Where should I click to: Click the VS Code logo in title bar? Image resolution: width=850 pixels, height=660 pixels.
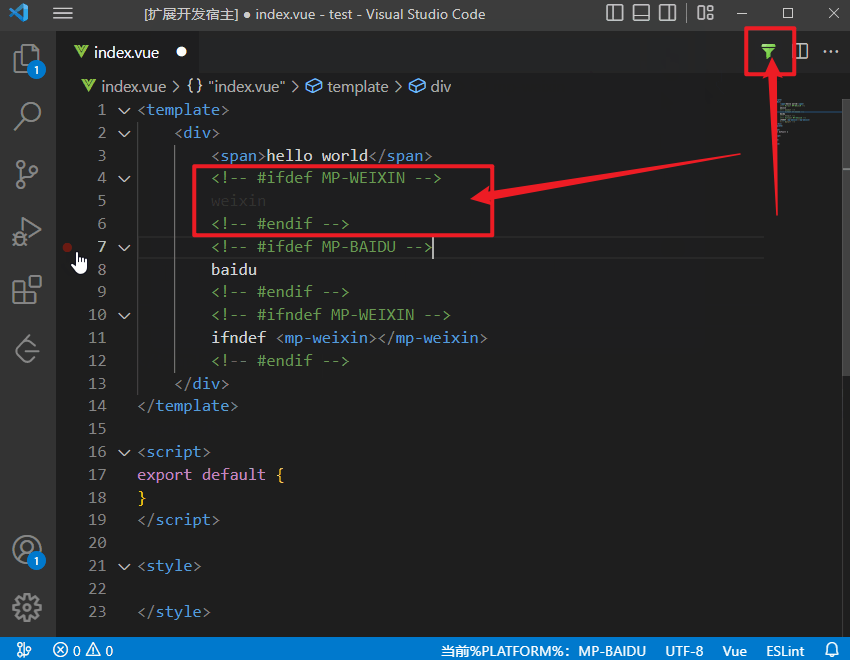coord(19,12)
